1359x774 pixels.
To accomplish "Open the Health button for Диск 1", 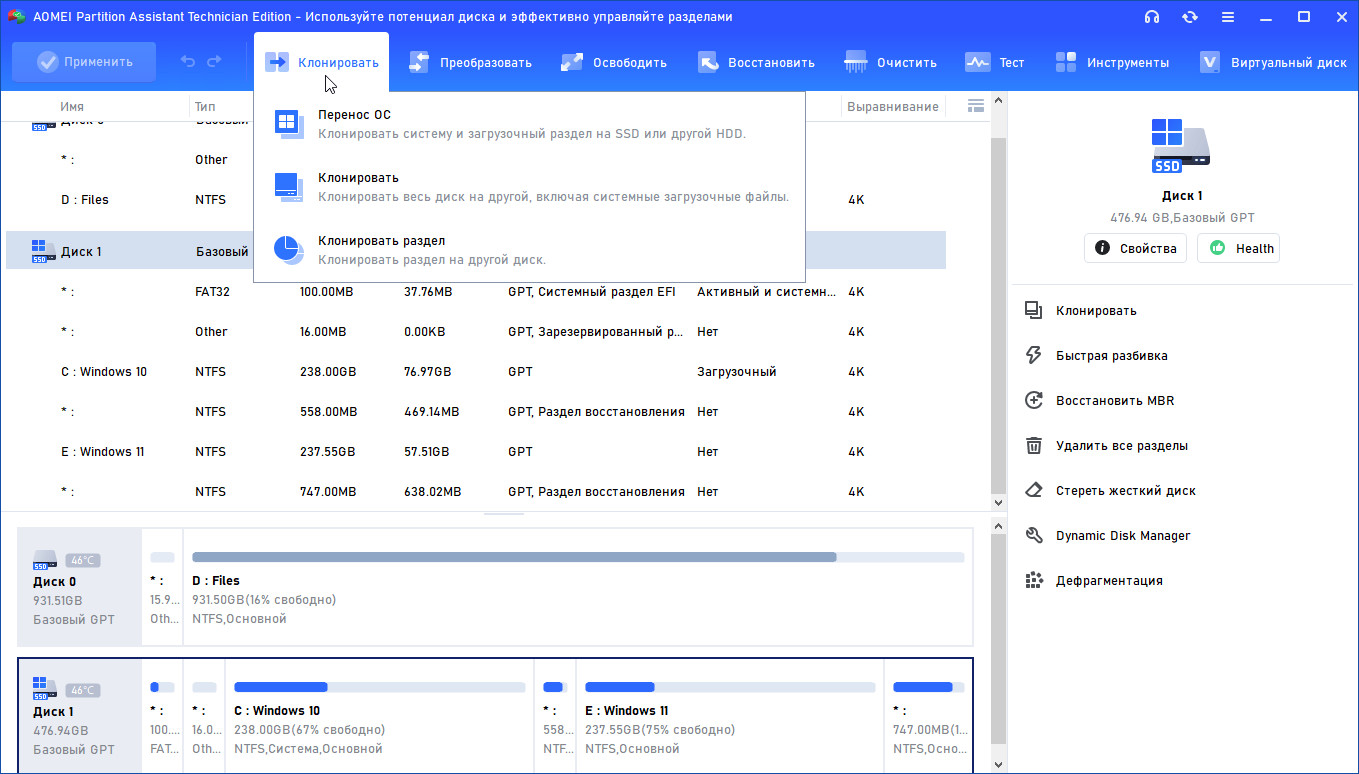I will (x=1238, y=248).
